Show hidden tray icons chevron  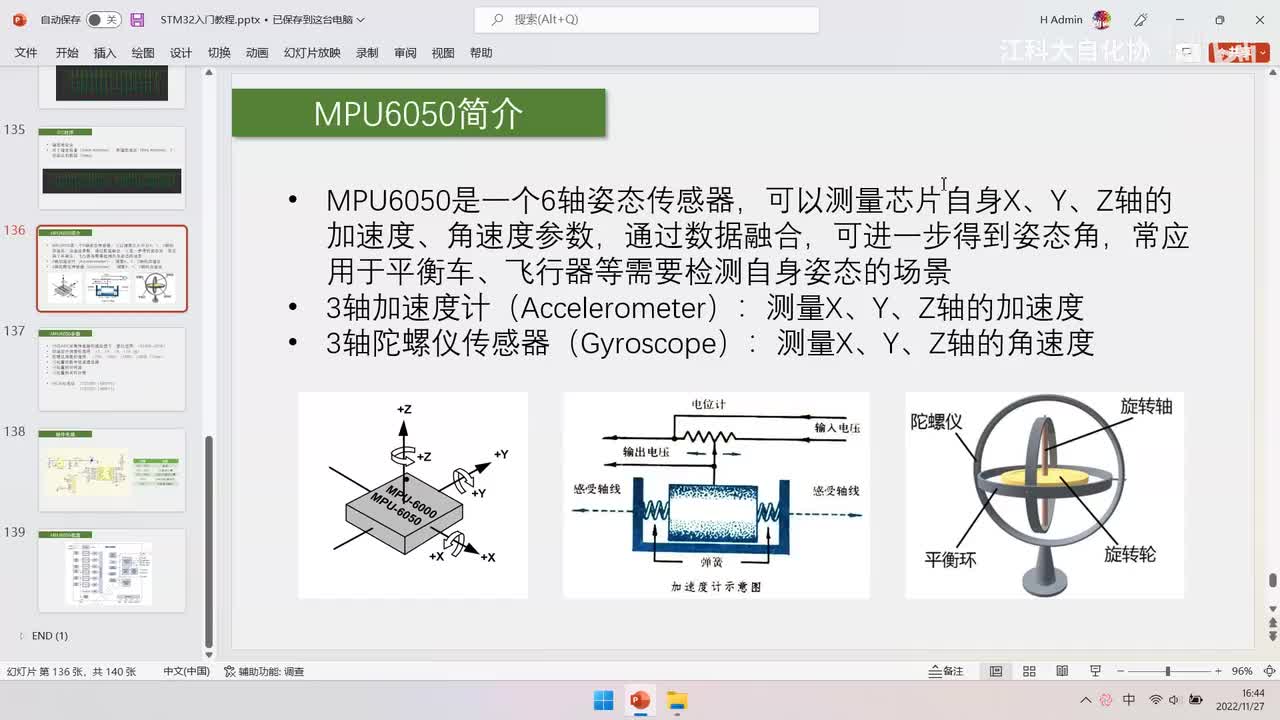coord(1086,700)
